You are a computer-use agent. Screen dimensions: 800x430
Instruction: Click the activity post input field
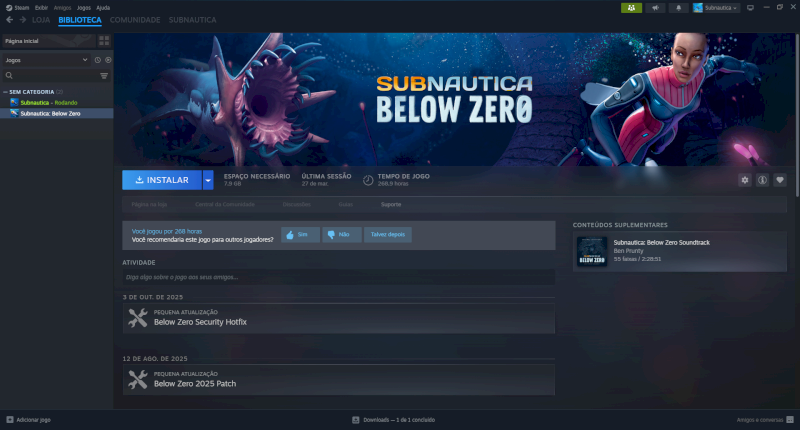pos(338,277)
